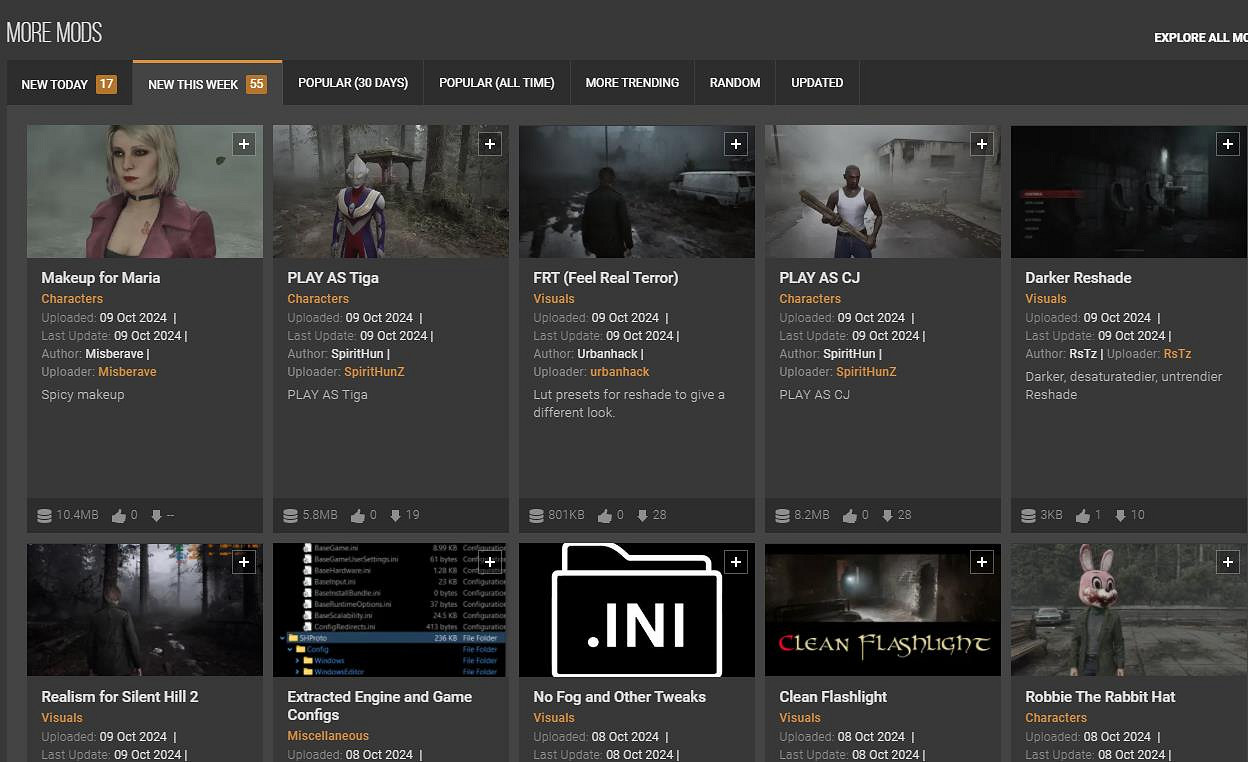The width and height of the screenshot is (1248, 762).
Task: Click plus icon on Robbie The Rabbit Hat thumbnail
Action: coord(1228,563)
